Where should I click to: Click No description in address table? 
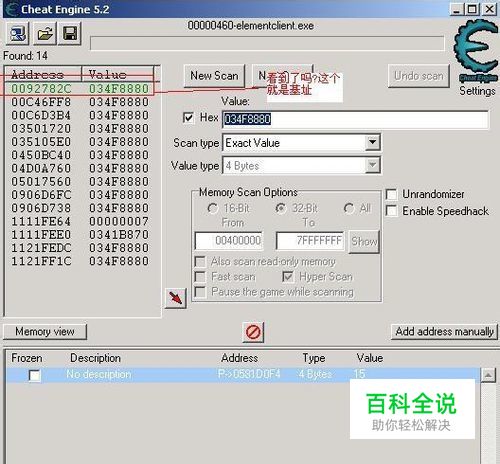point(99,374)
